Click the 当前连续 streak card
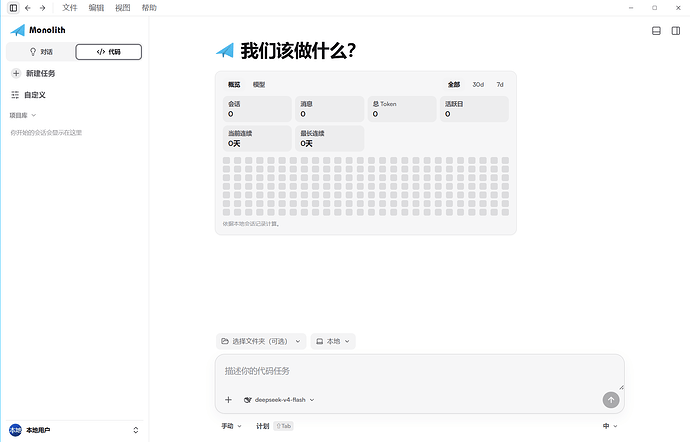This screenshot has width=690, height=442. tap(257, 139)
